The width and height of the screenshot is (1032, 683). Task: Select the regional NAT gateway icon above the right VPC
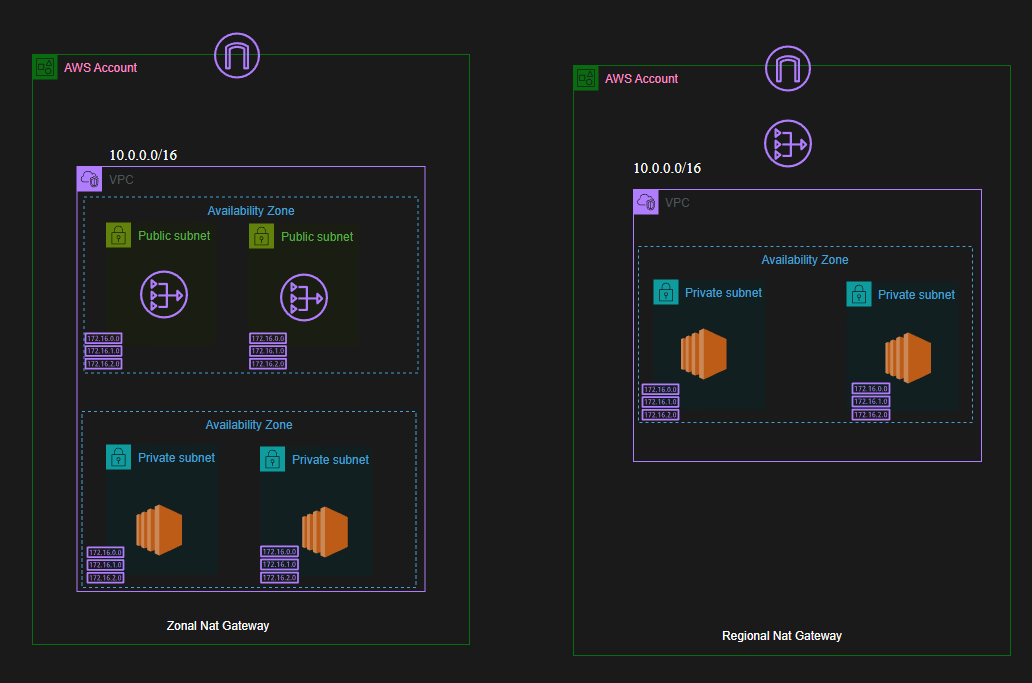788,143
